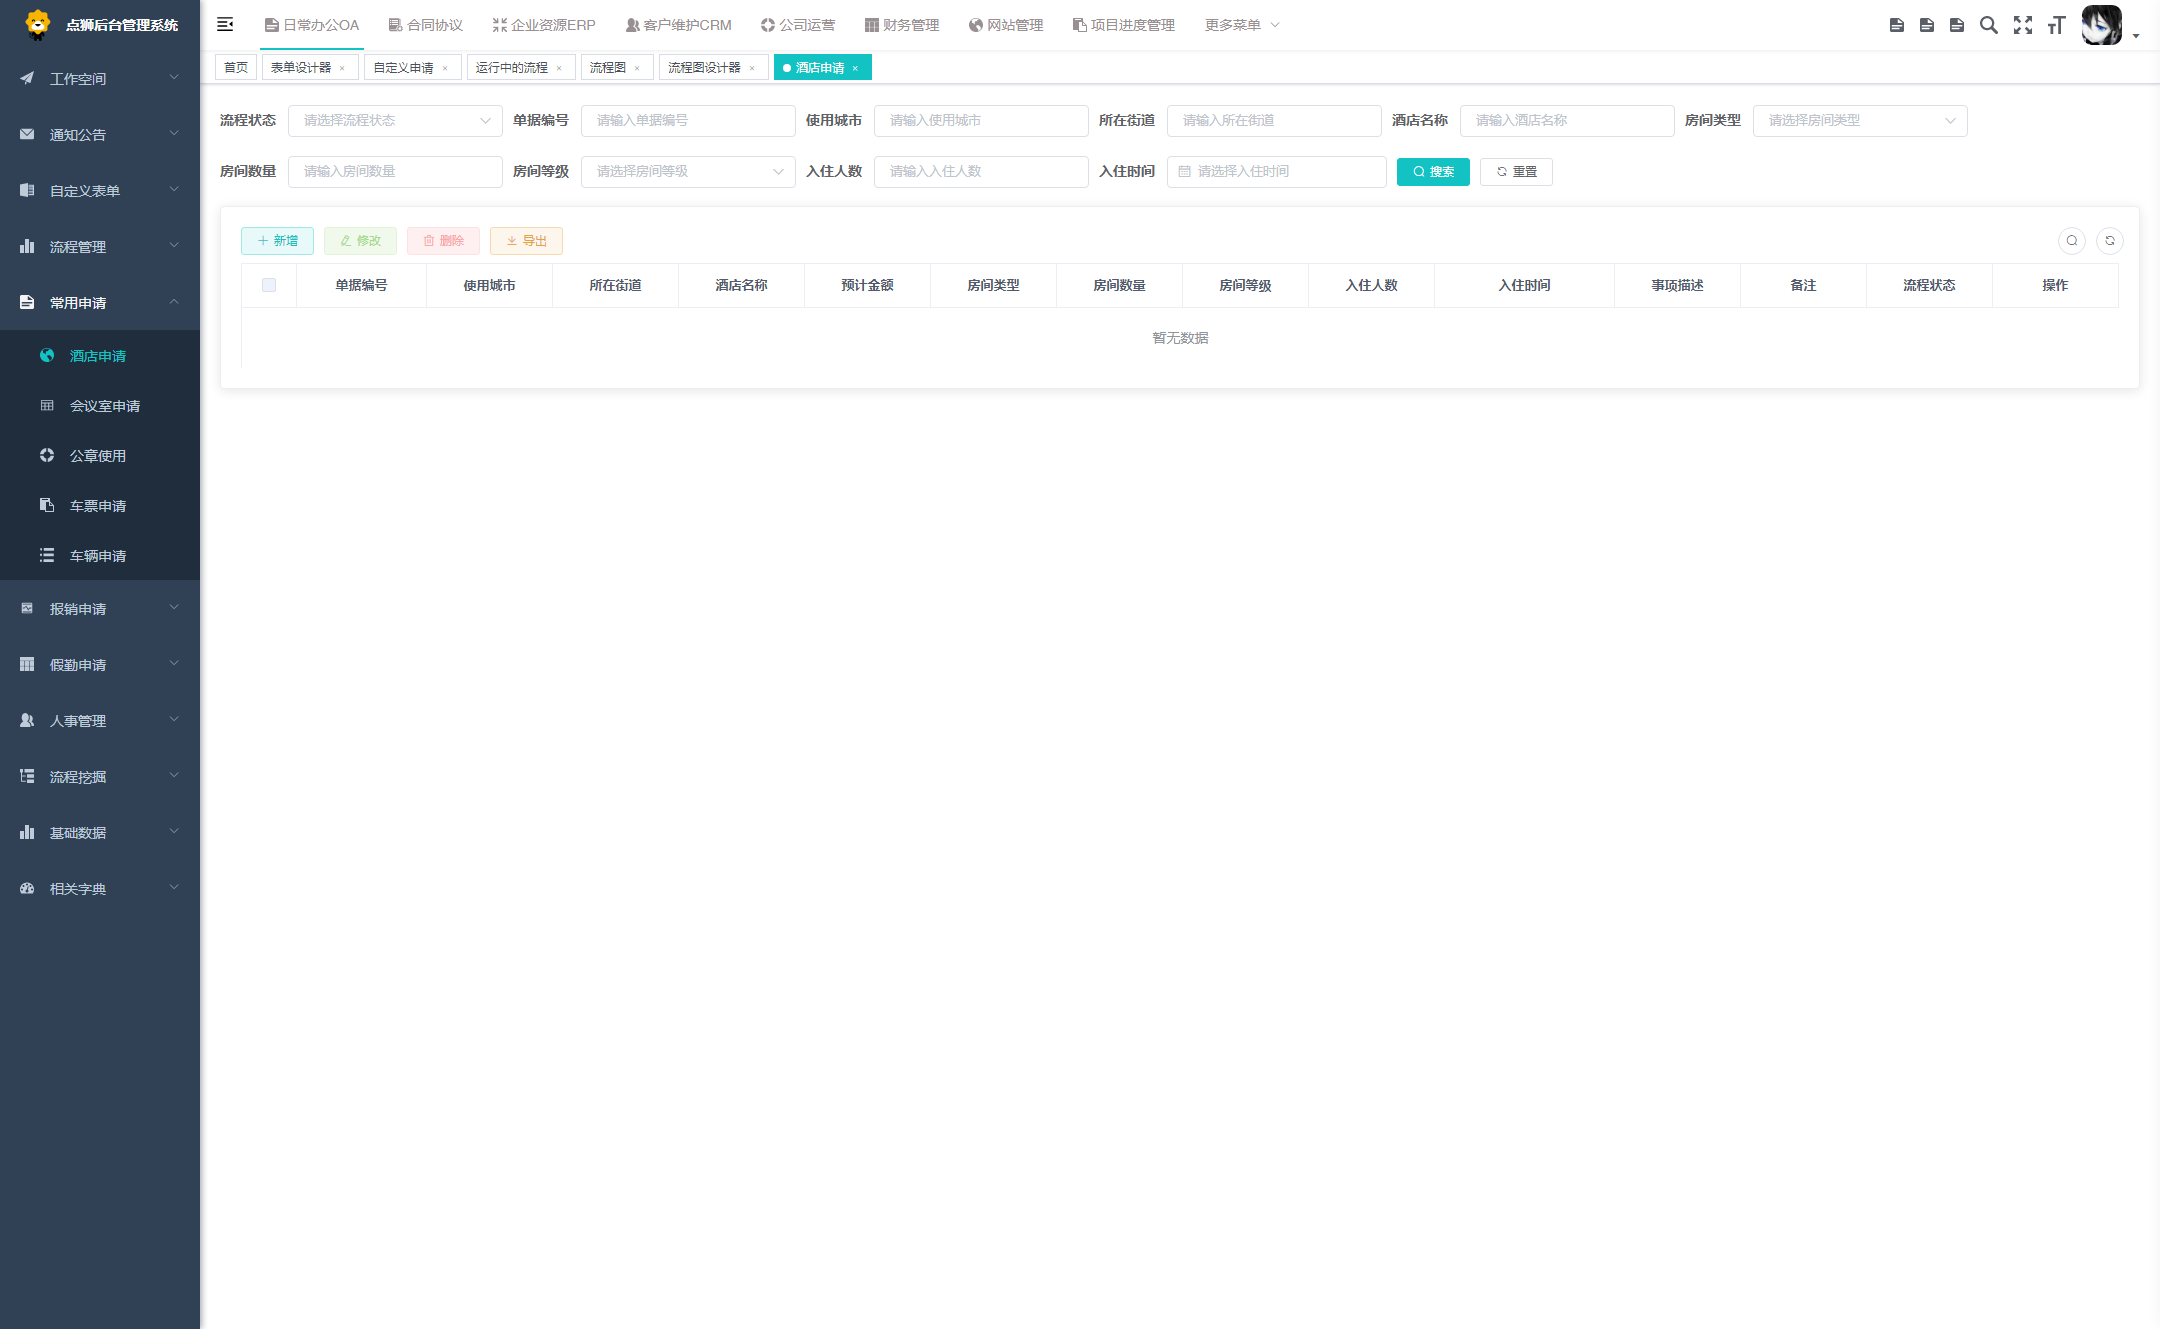Tick the select-all checkbox in table header
This screenshot has width=2160, height=1329.
269,285
